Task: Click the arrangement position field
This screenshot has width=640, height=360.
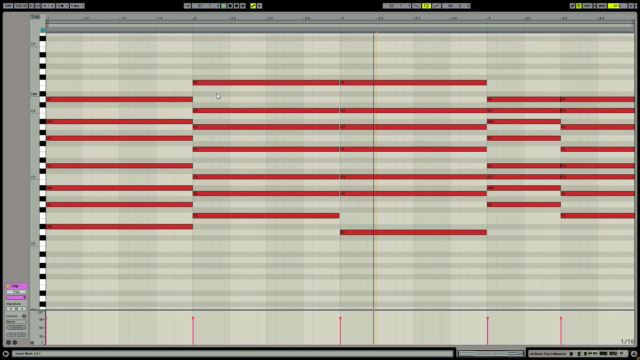Action: pyautogui.click(x=206, y=6)
